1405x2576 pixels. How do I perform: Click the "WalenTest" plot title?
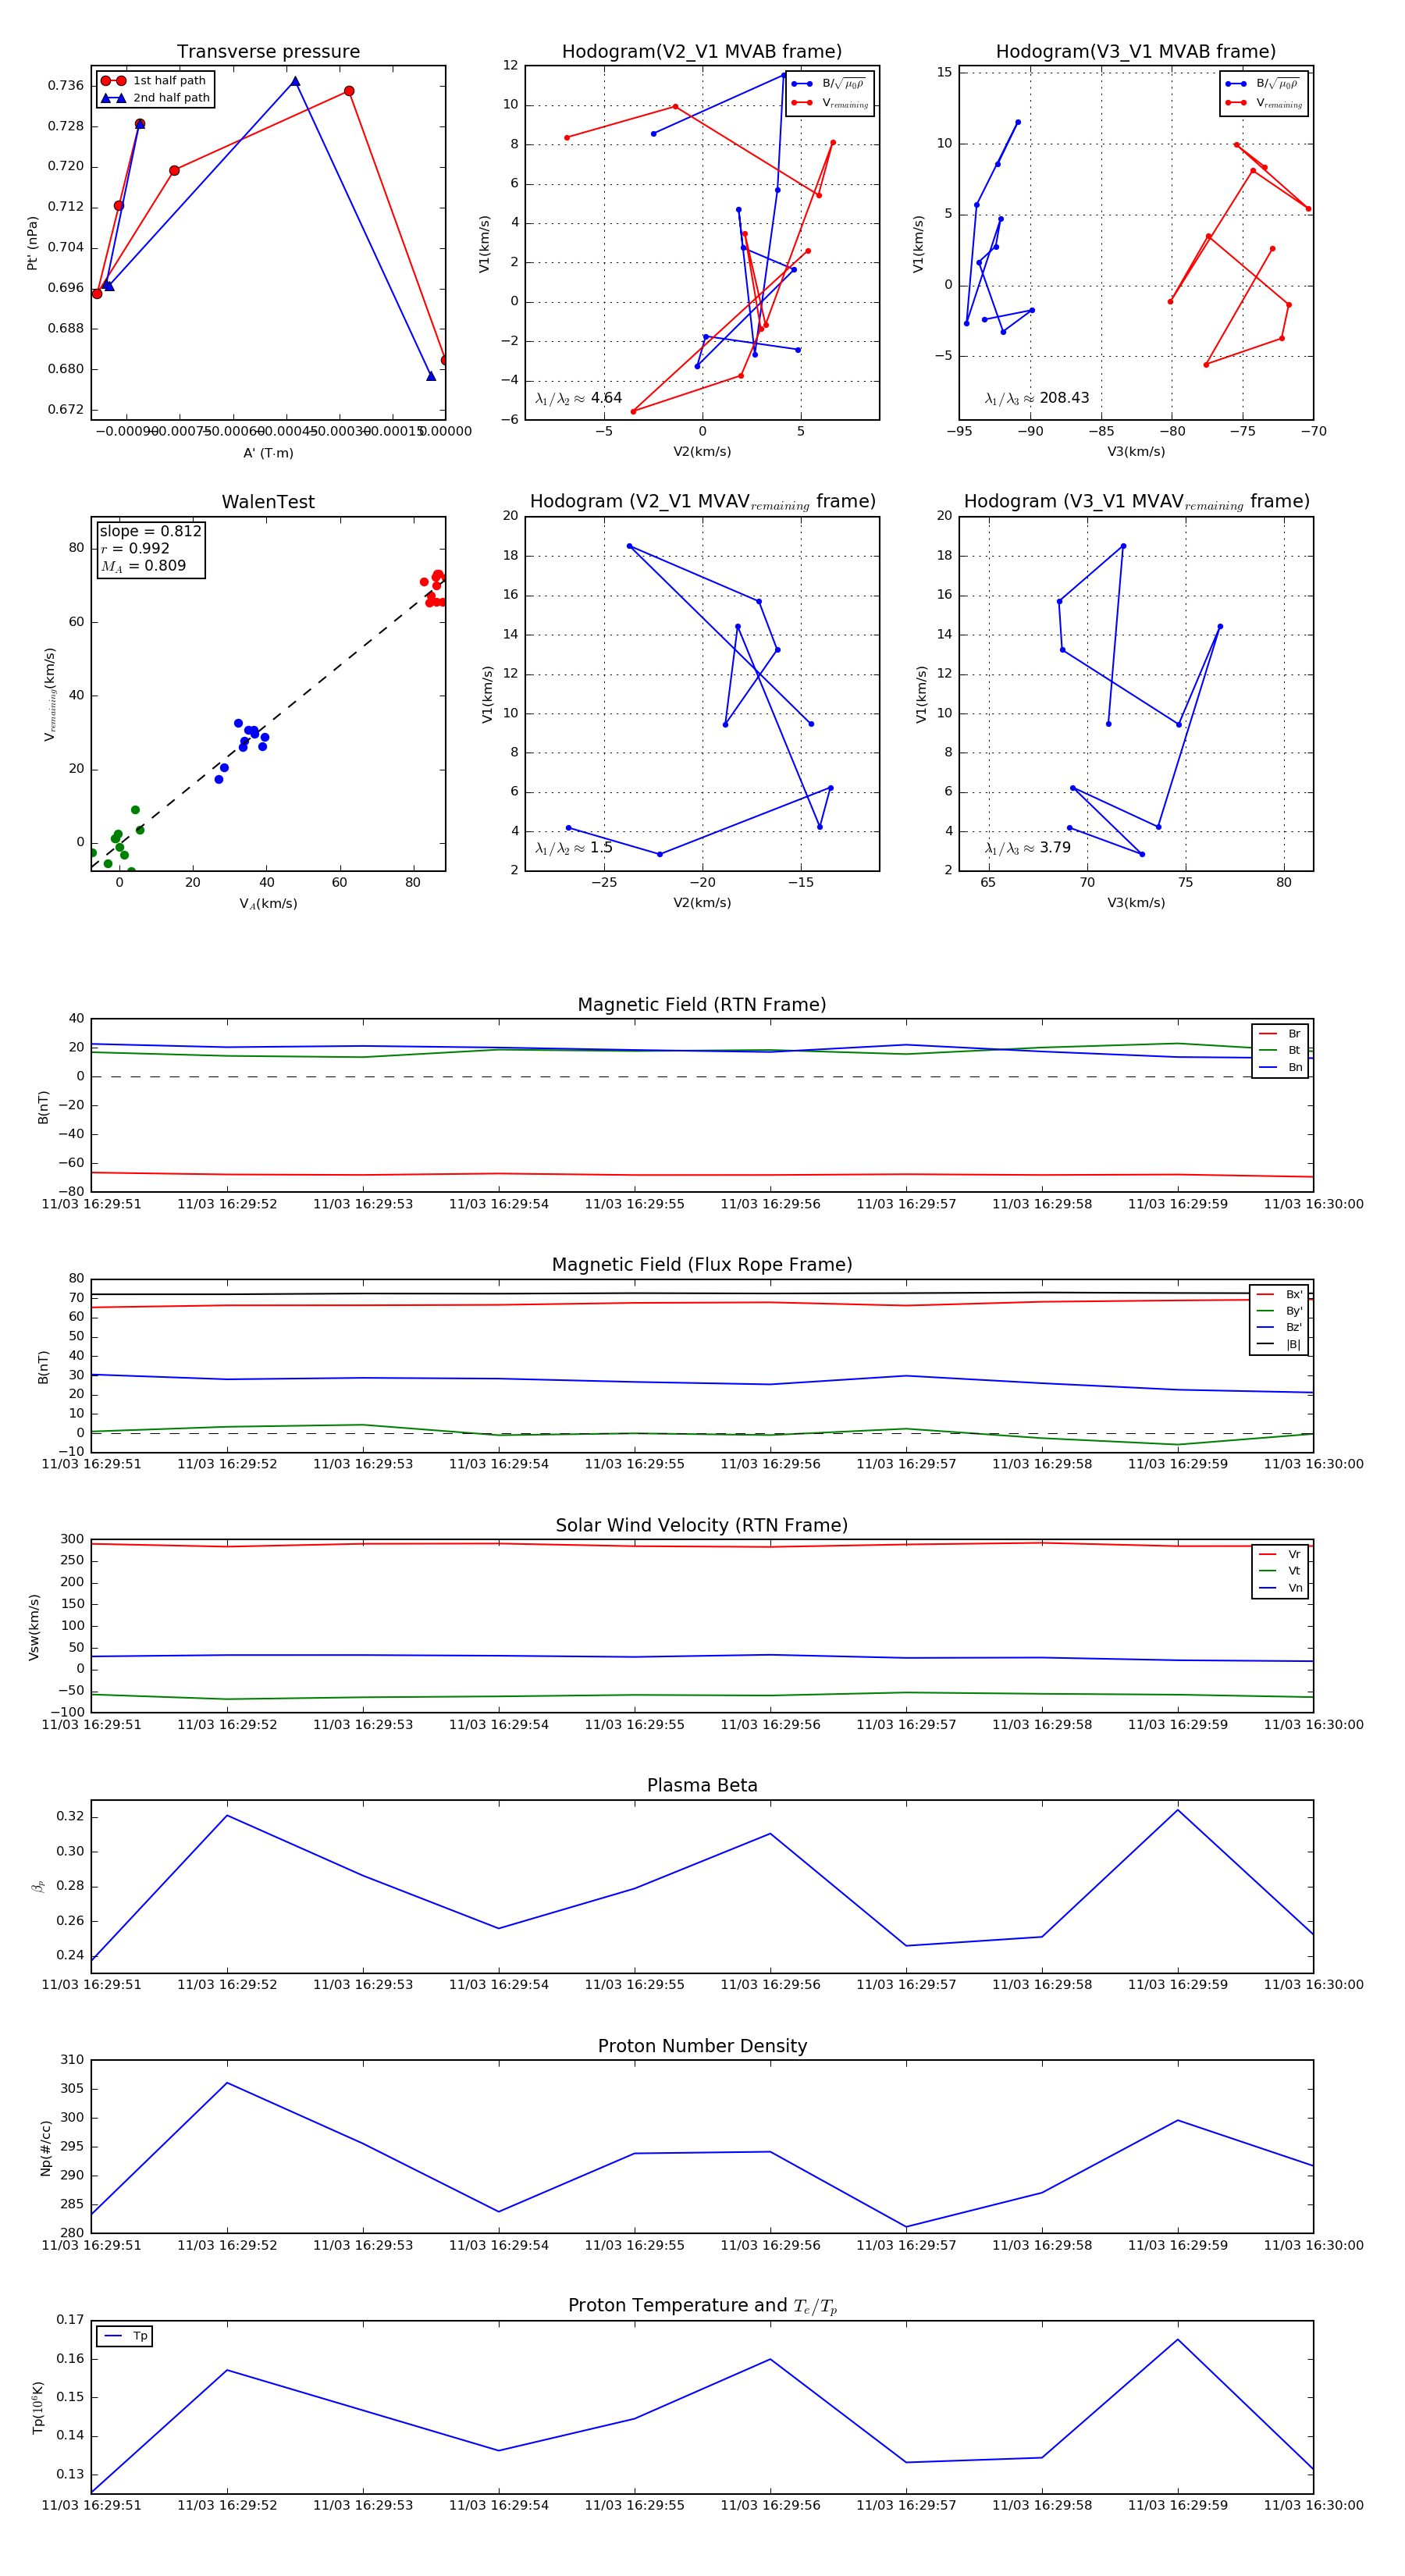[268, 502]
